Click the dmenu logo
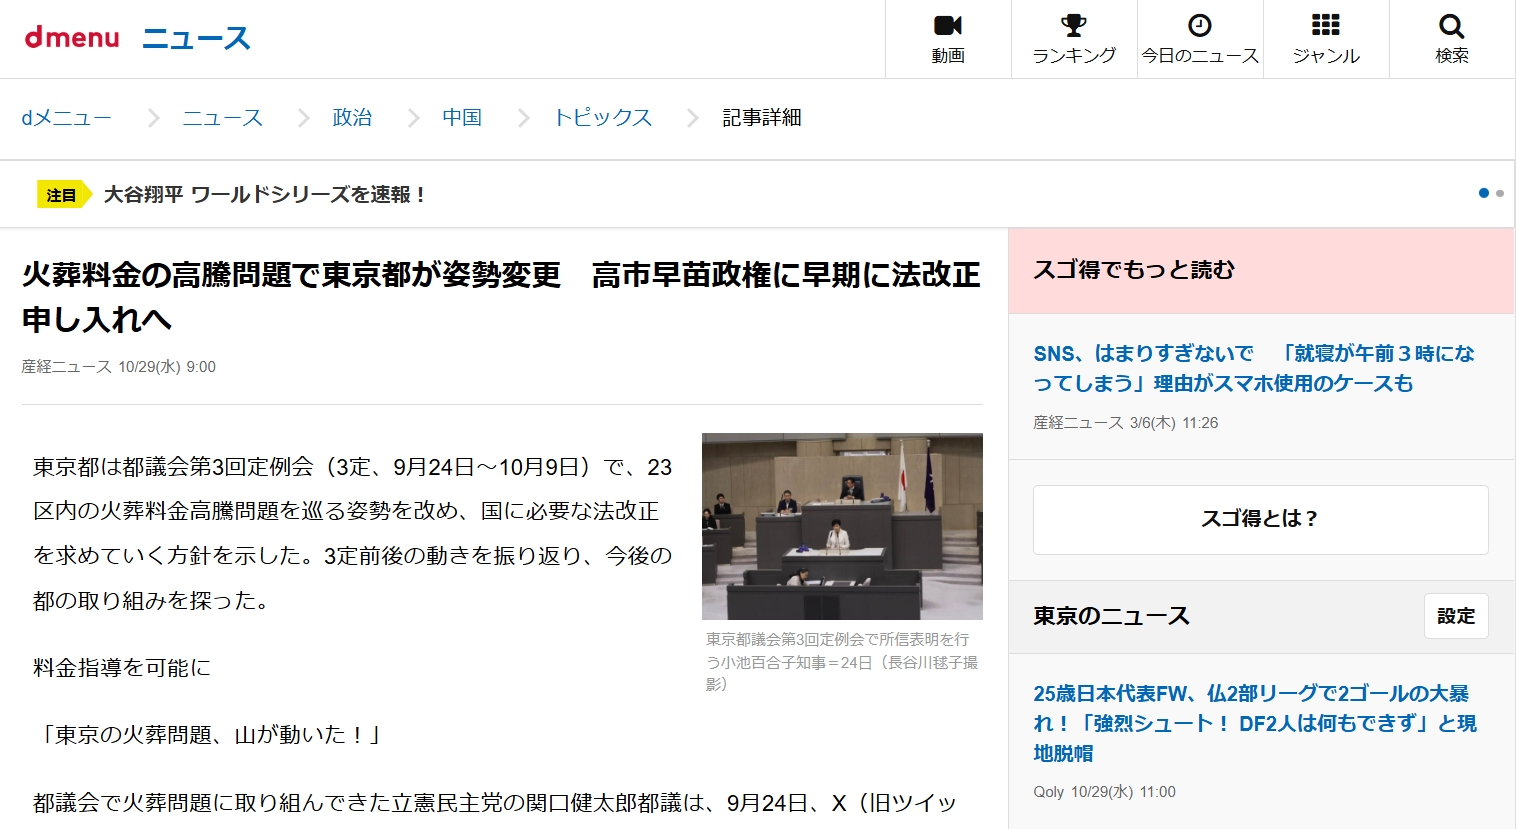The image size is (1516, 829). click(72, 38)
